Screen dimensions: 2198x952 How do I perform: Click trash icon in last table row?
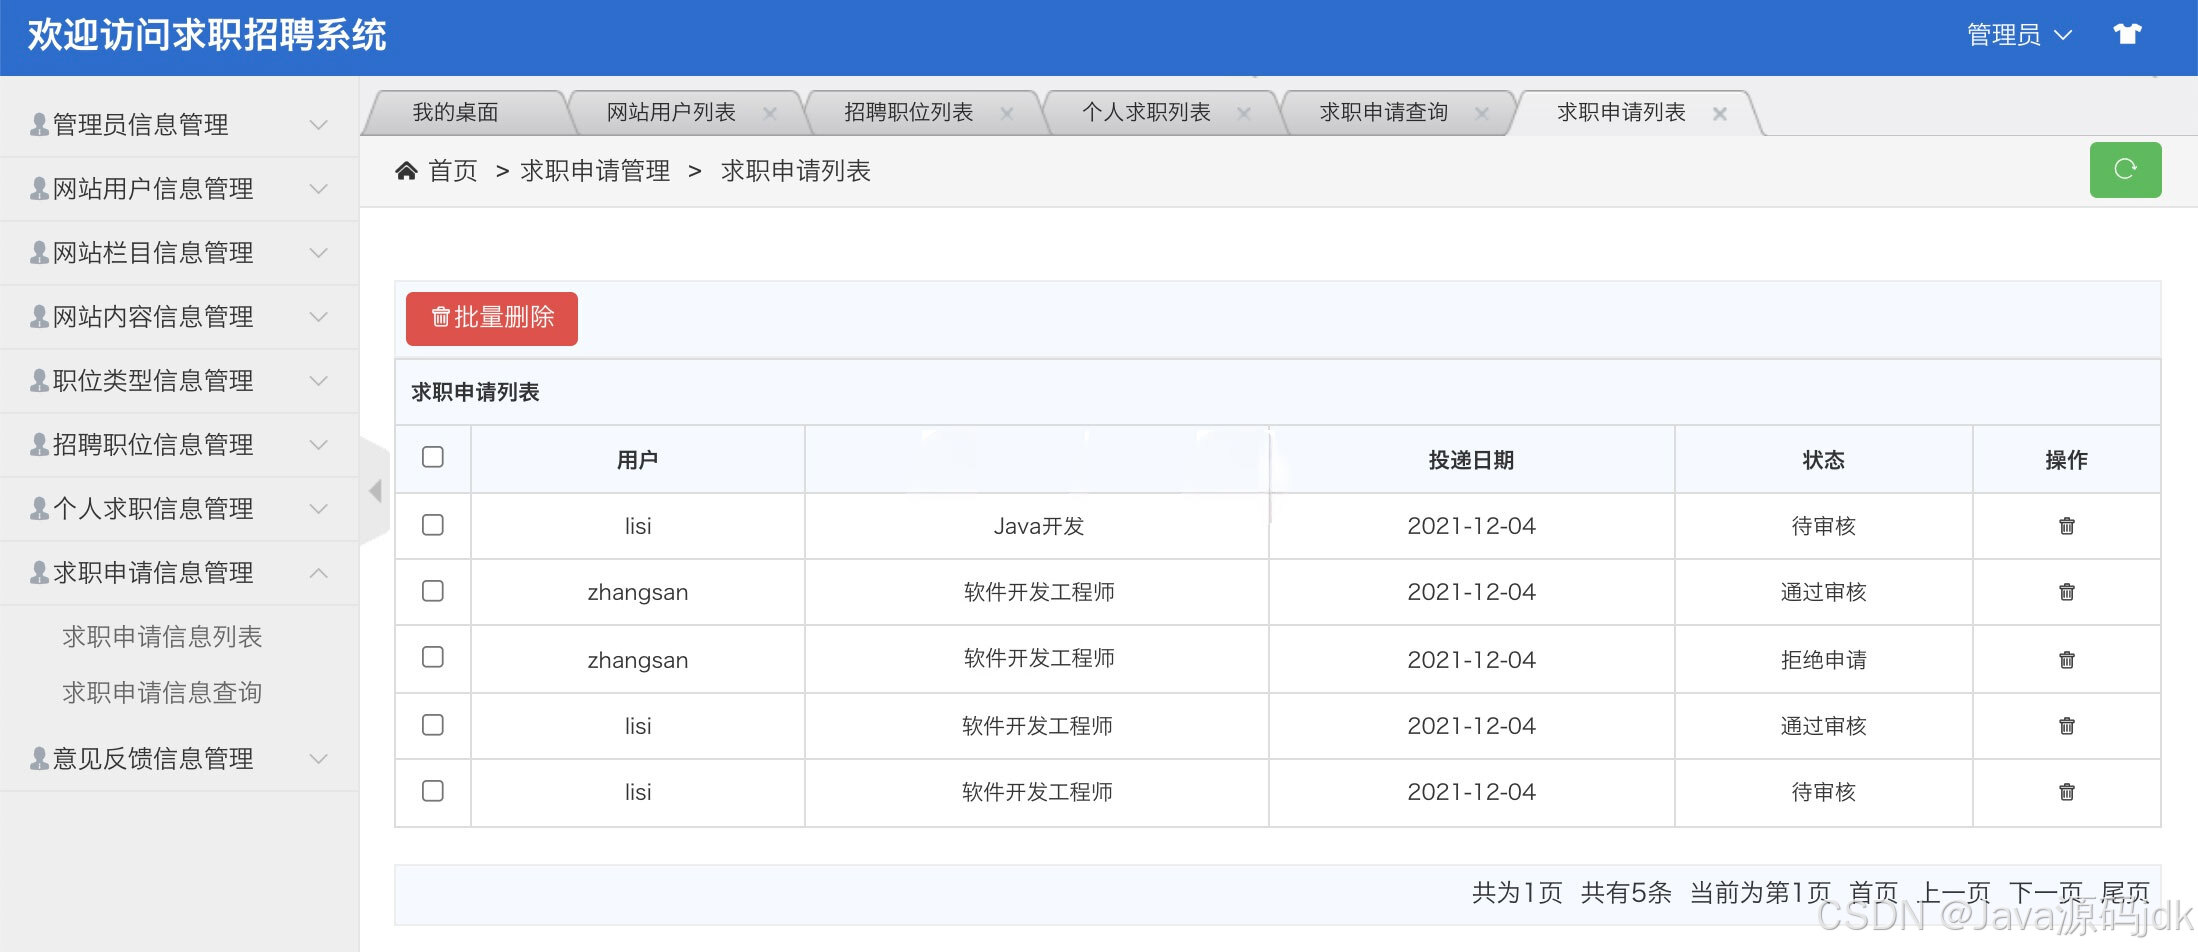pos(2067,792)
